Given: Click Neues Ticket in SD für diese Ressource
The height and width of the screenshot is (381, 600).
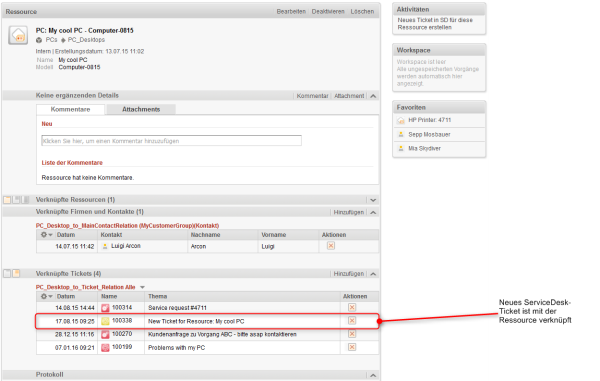Looking at the screenshot, I should click(x=435, y=24).
